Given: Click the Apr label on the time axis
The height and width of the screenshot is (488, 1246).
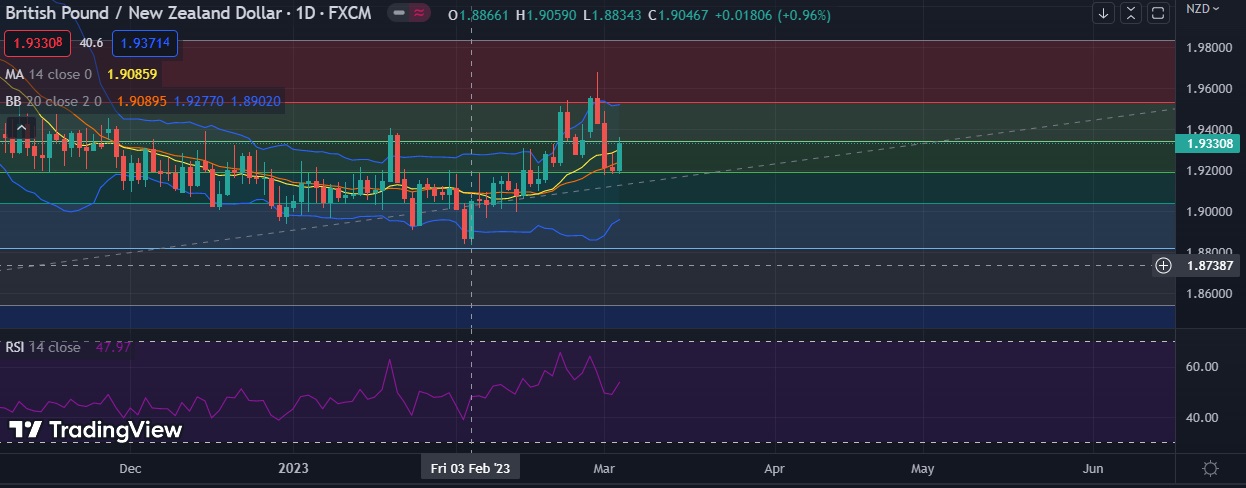Looking at the screenshot, I should pyautogui.click(x=774, y=468).
